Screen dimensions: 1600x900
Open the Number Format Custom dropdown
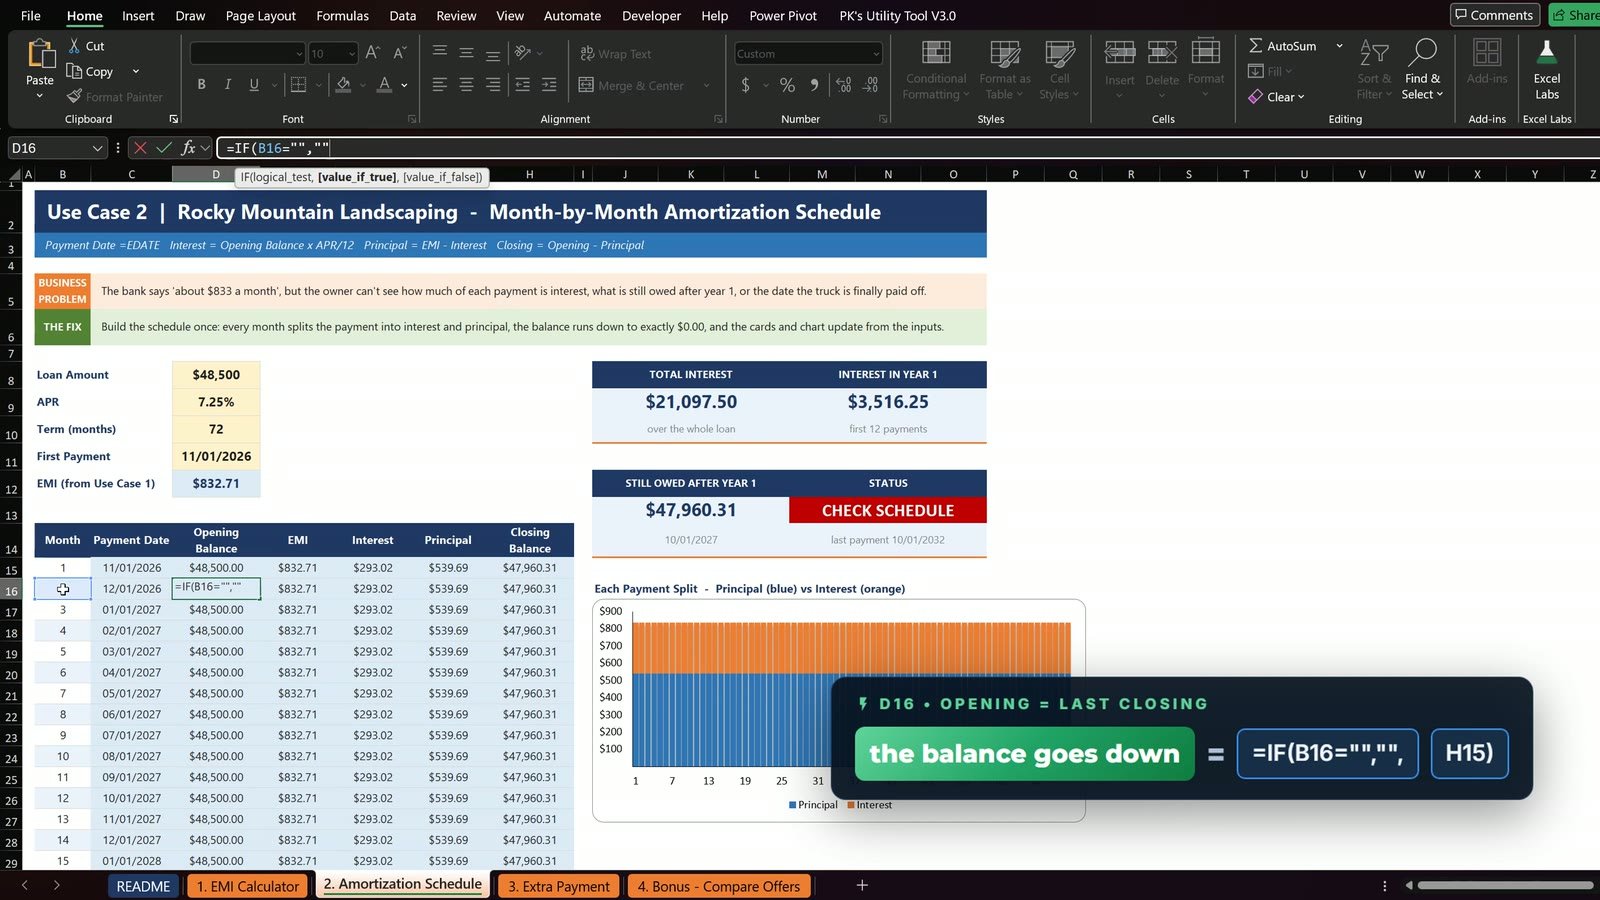tap(876, 54)
